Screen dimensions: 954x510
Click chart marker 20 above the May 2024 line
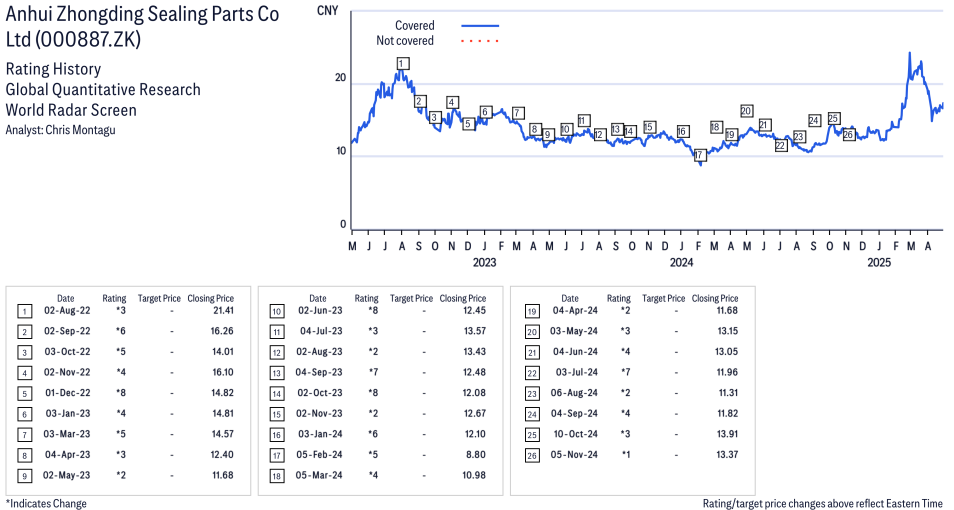point(747,111)
